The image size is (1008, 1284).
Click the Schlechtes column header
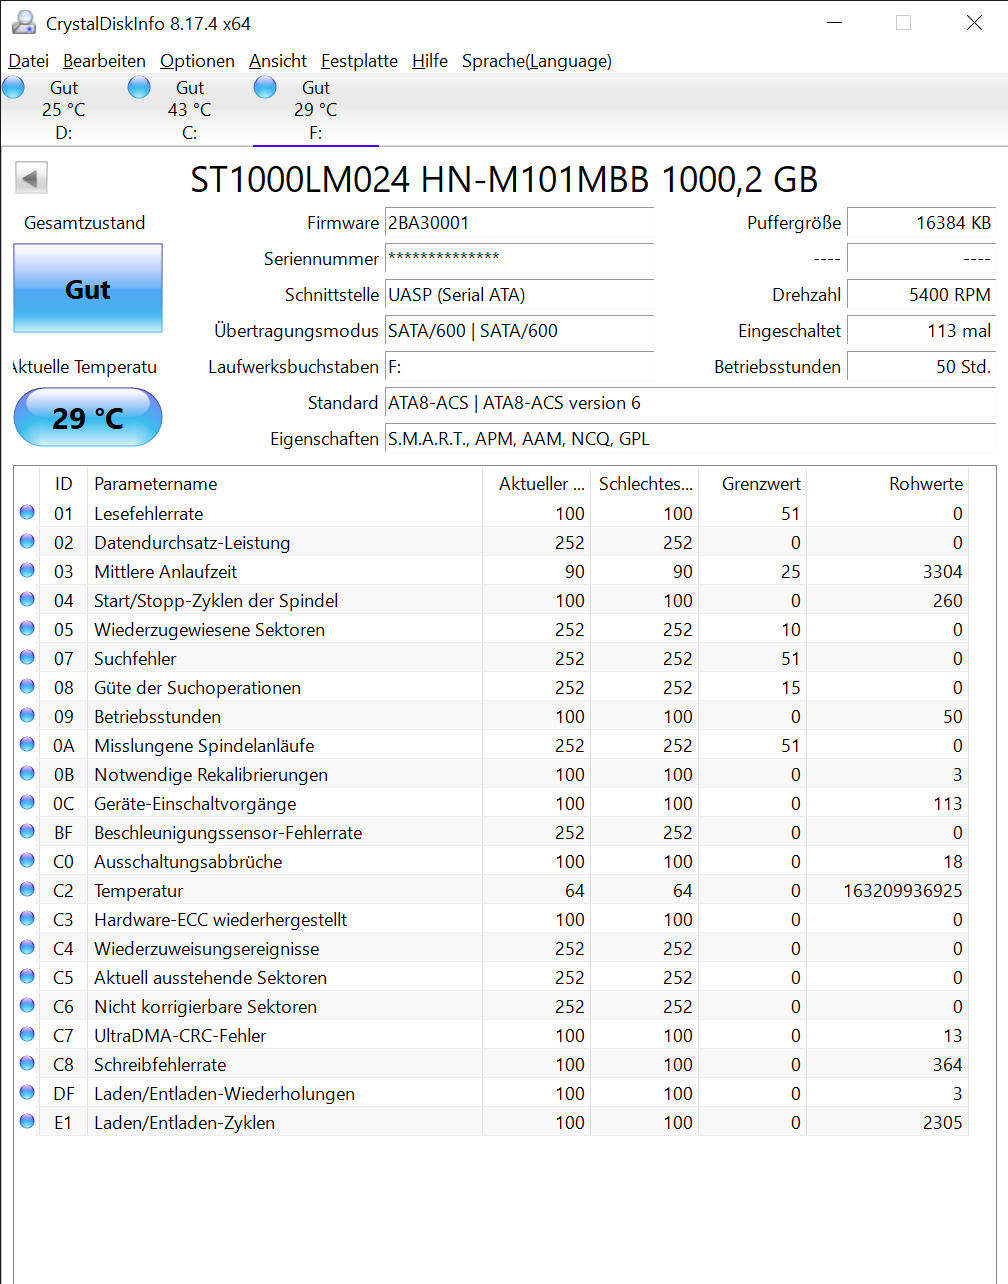pyautogui.click(x=645, y=484)
